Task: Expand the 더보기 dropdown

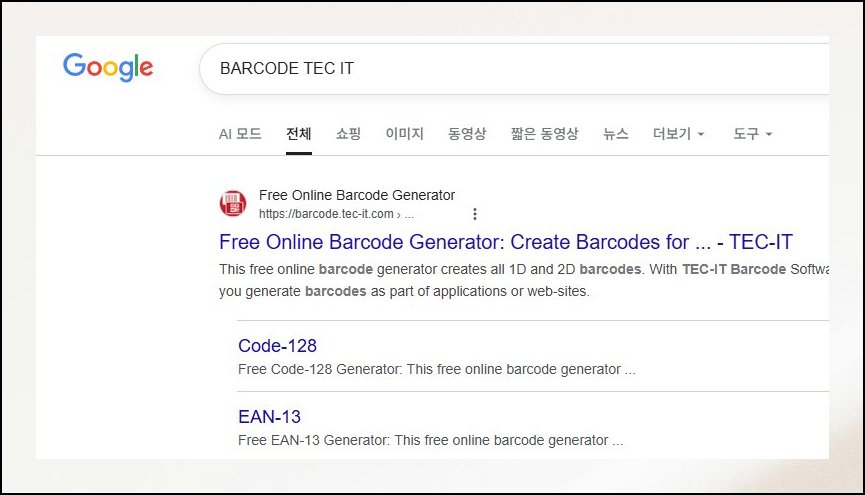Action: click(679, 134)
